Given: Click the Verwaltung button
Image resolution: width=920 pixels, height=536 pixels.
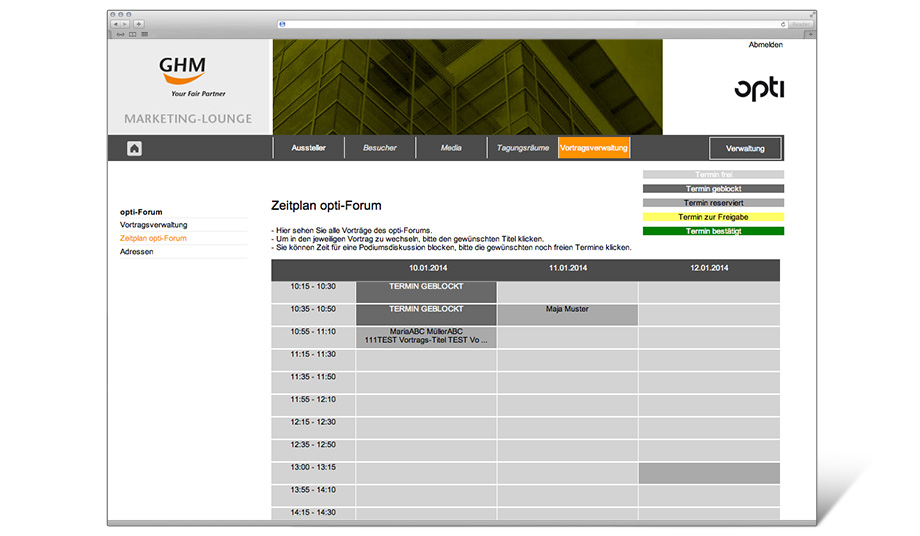Looking at the screenshot, I should 745,149.
